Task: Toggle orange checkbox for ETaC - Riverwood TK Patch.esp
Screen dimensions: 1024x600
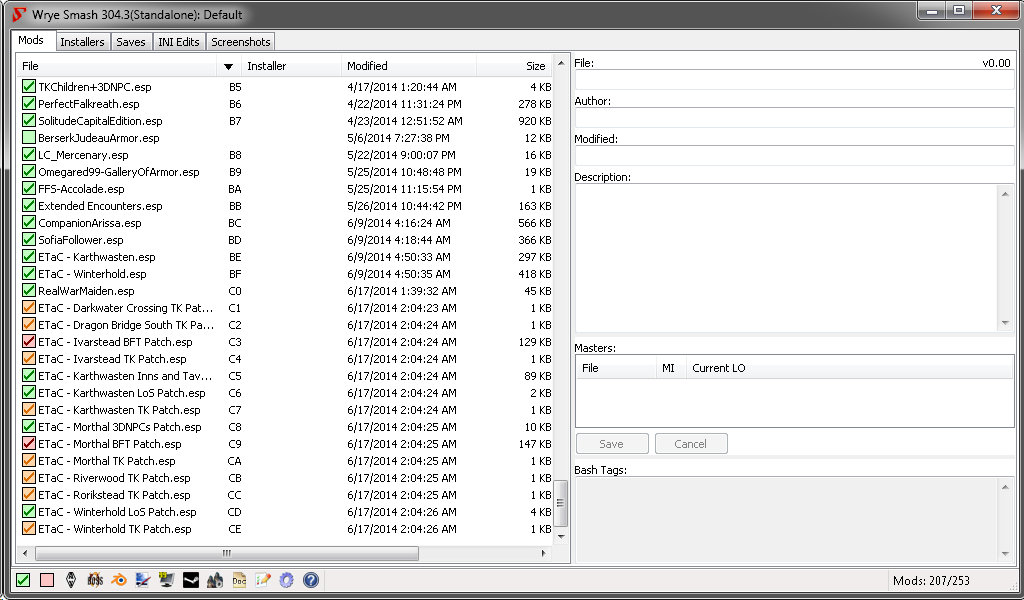Action: [x=29, y=477]
